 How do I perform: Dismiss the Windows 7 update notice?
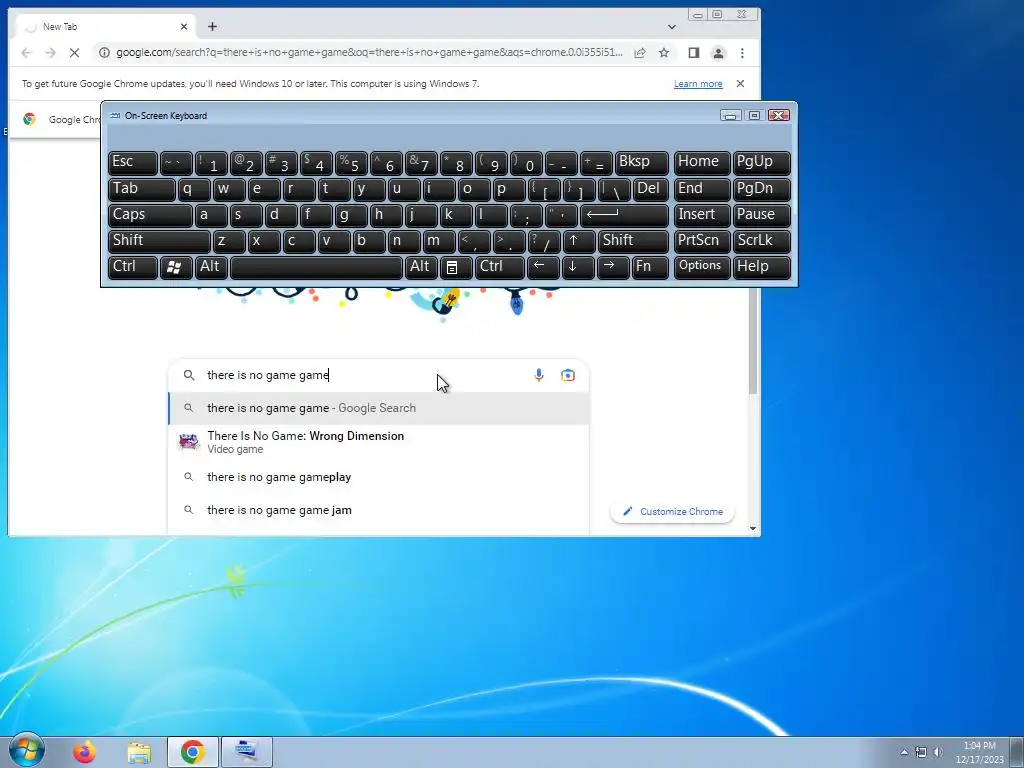click(x=740, y=84)
